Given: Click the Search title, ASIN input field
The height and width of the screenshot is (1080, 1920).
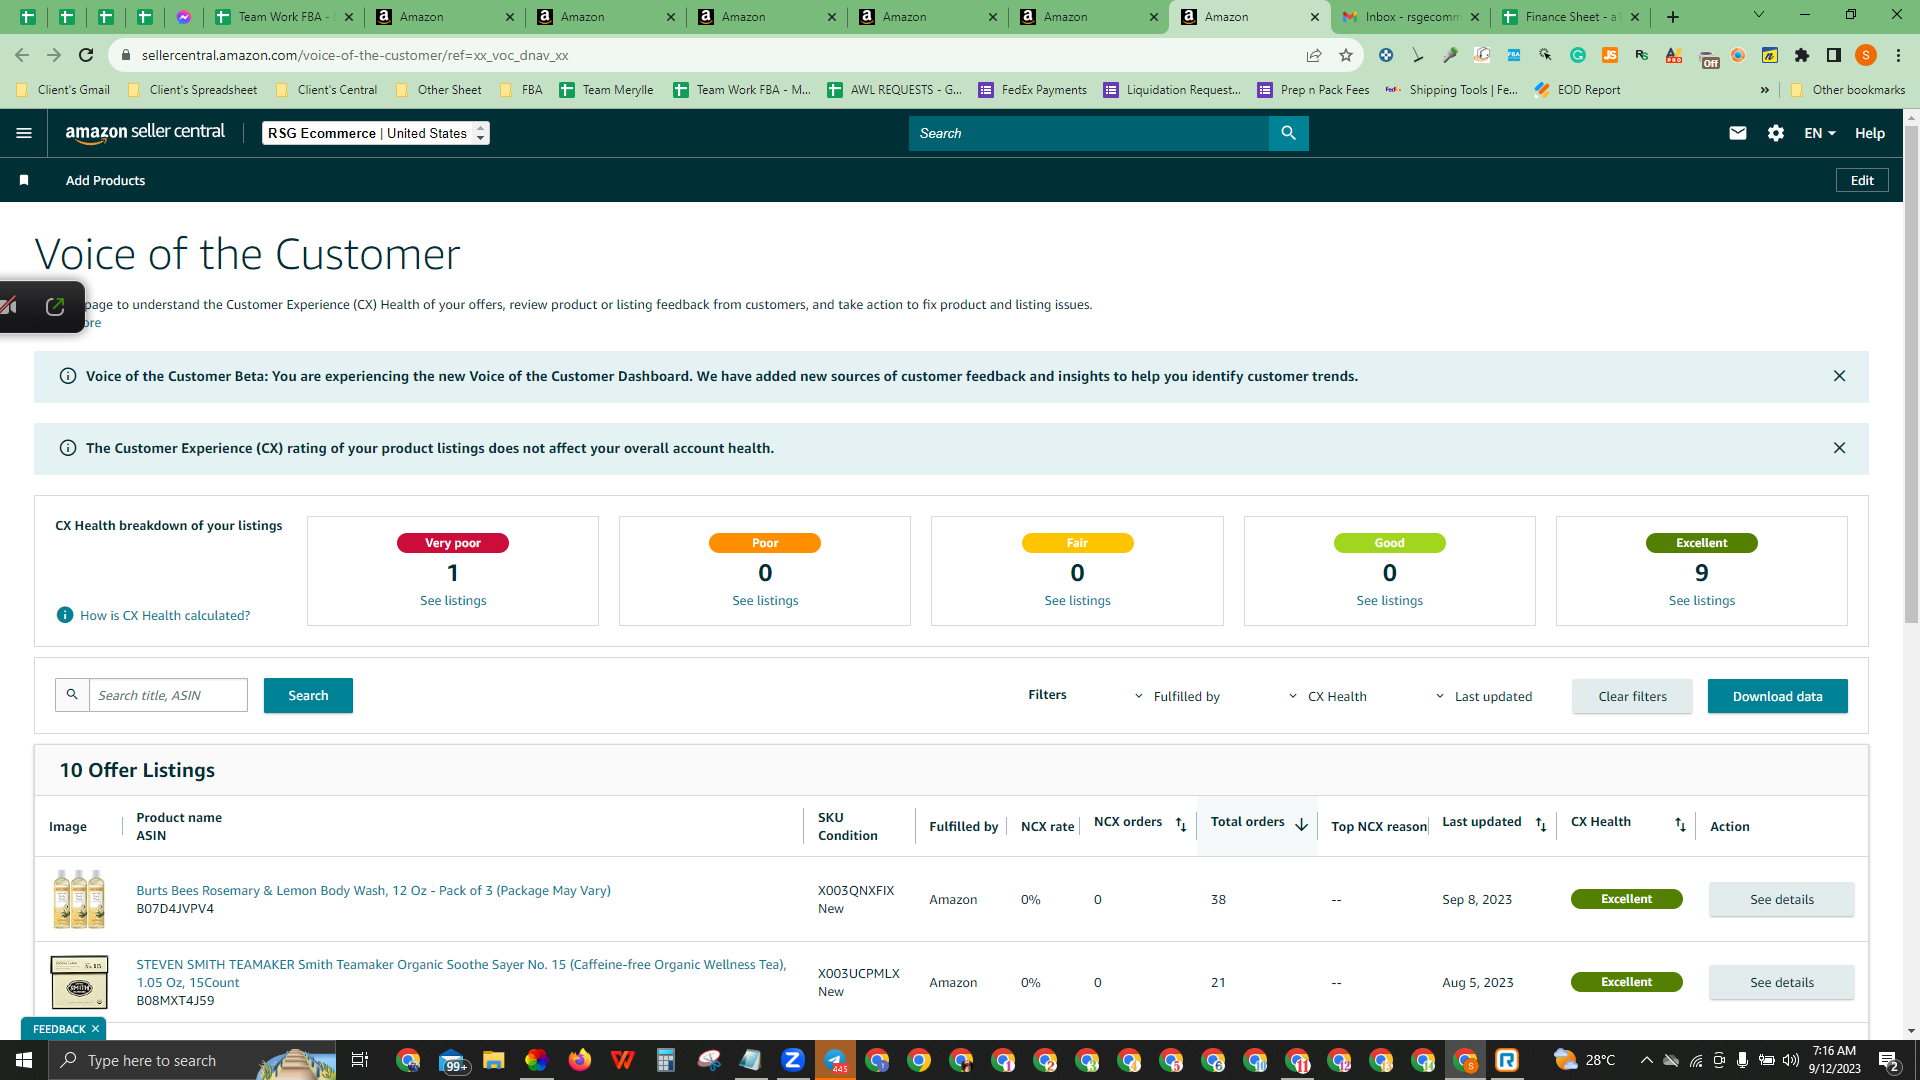Looking at the screenshot, I should click(x=168, y=695).
